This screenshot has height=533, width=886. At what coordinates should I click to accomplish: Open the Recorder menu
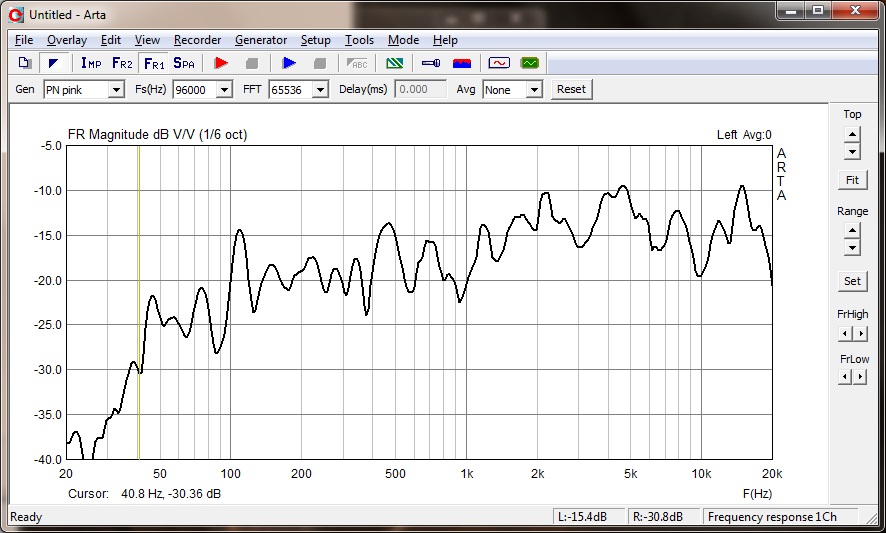(x=197, y=40)
